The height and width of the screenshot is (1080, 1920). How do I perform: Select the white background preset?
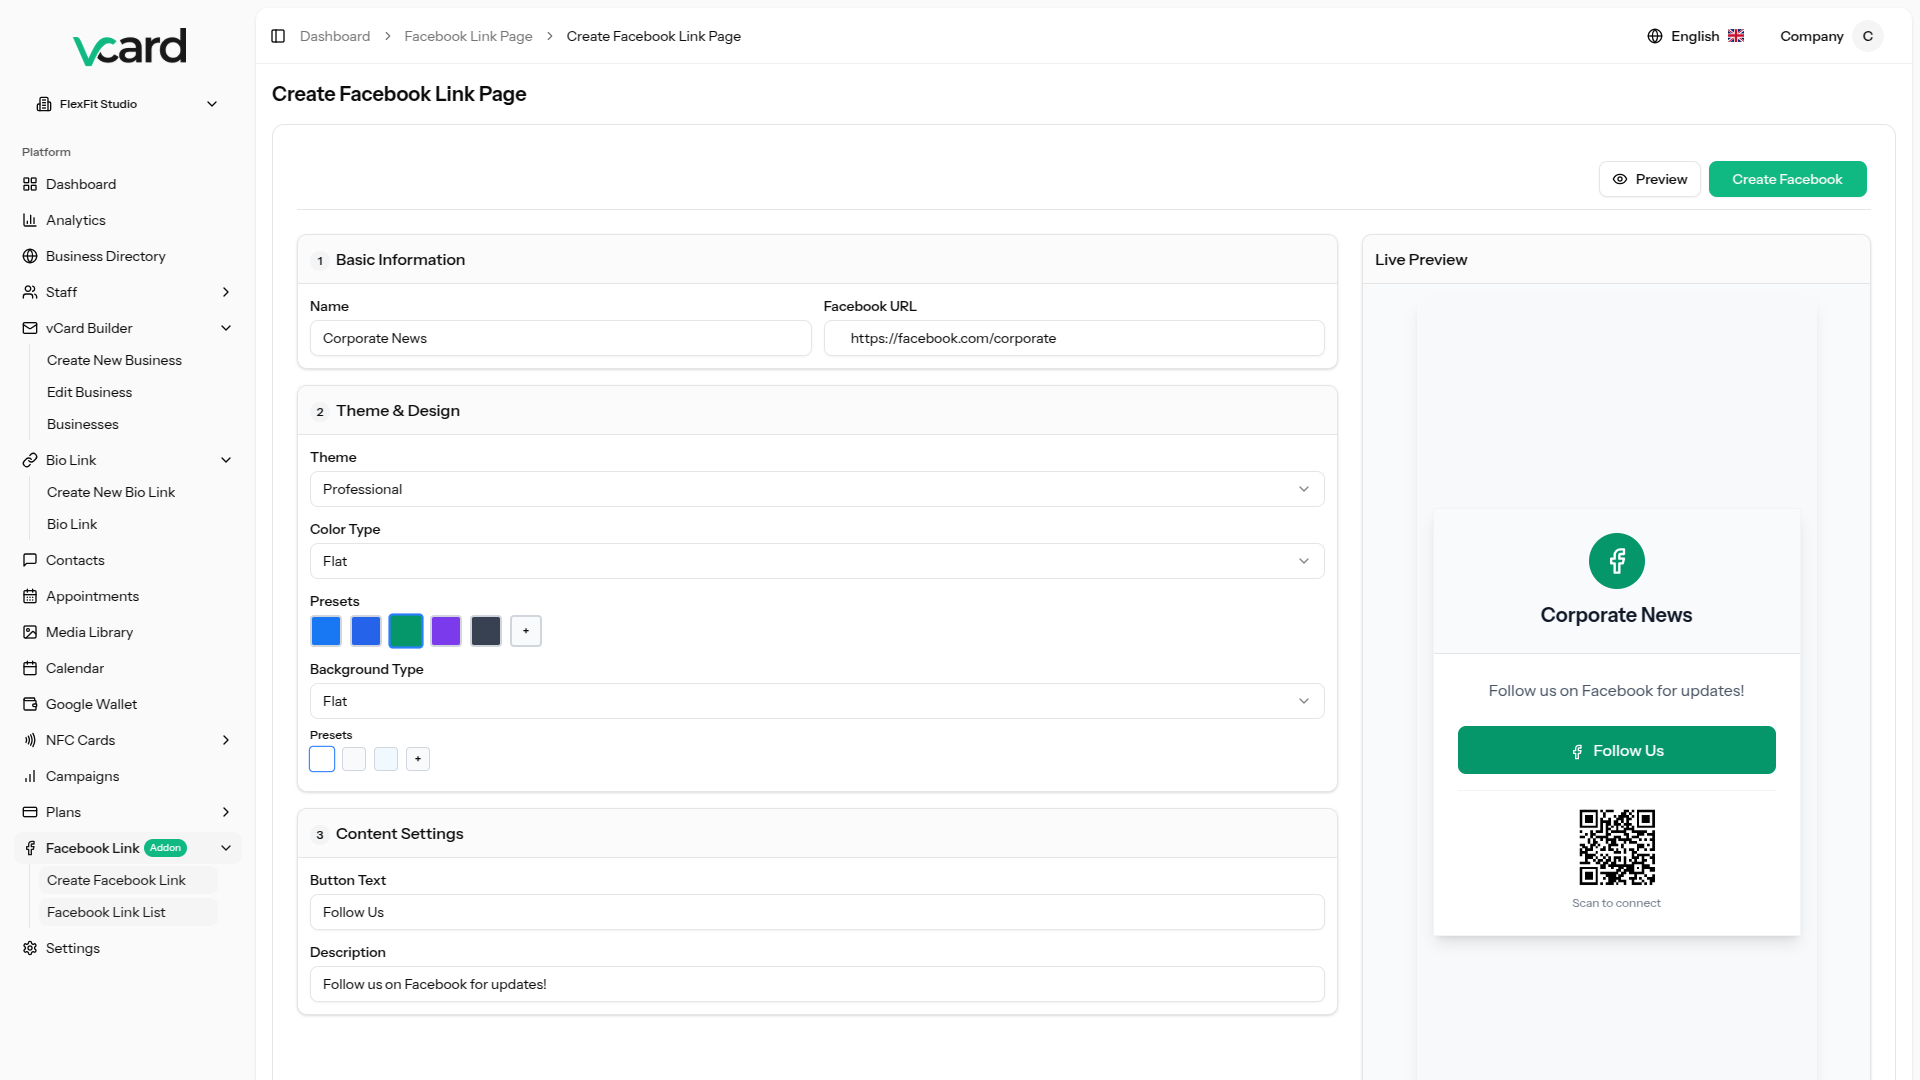(x=322, y=759)
